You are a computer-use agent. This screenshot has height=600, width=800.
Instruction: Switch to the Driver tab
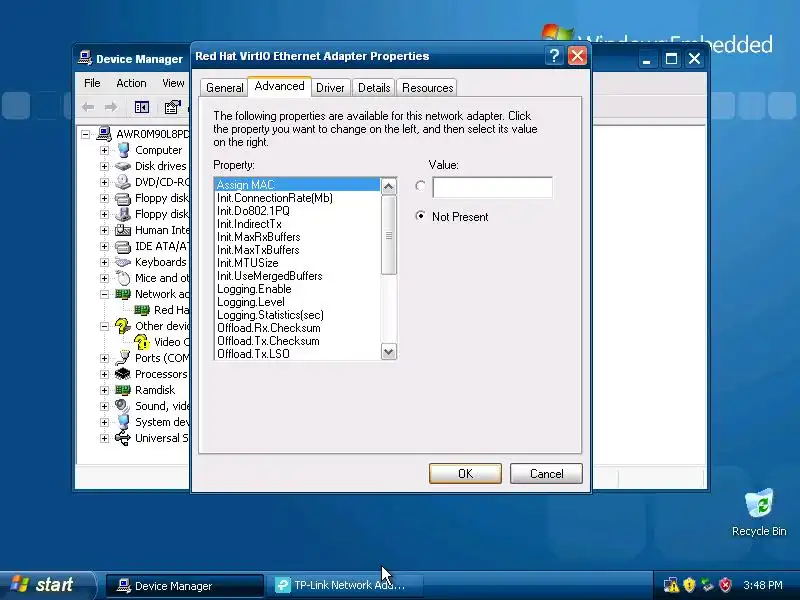pos(330,88)
